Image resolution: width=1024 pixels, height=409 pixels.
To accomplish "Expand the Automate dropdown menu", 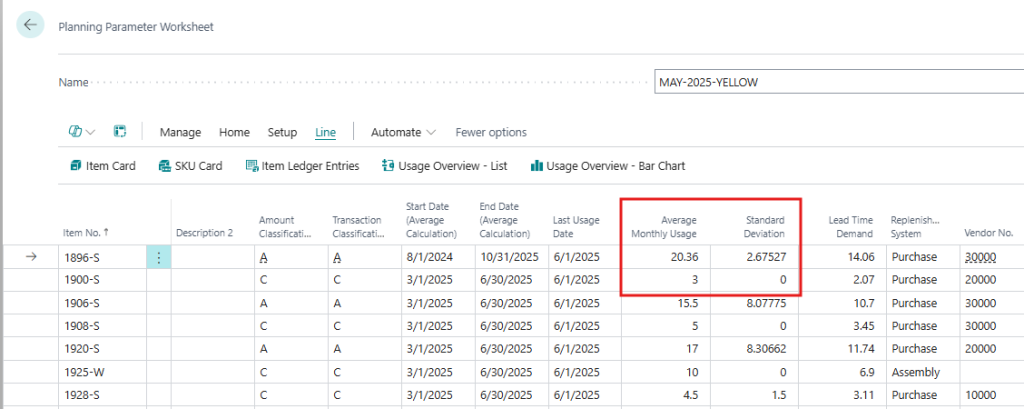I will point(403,132).
